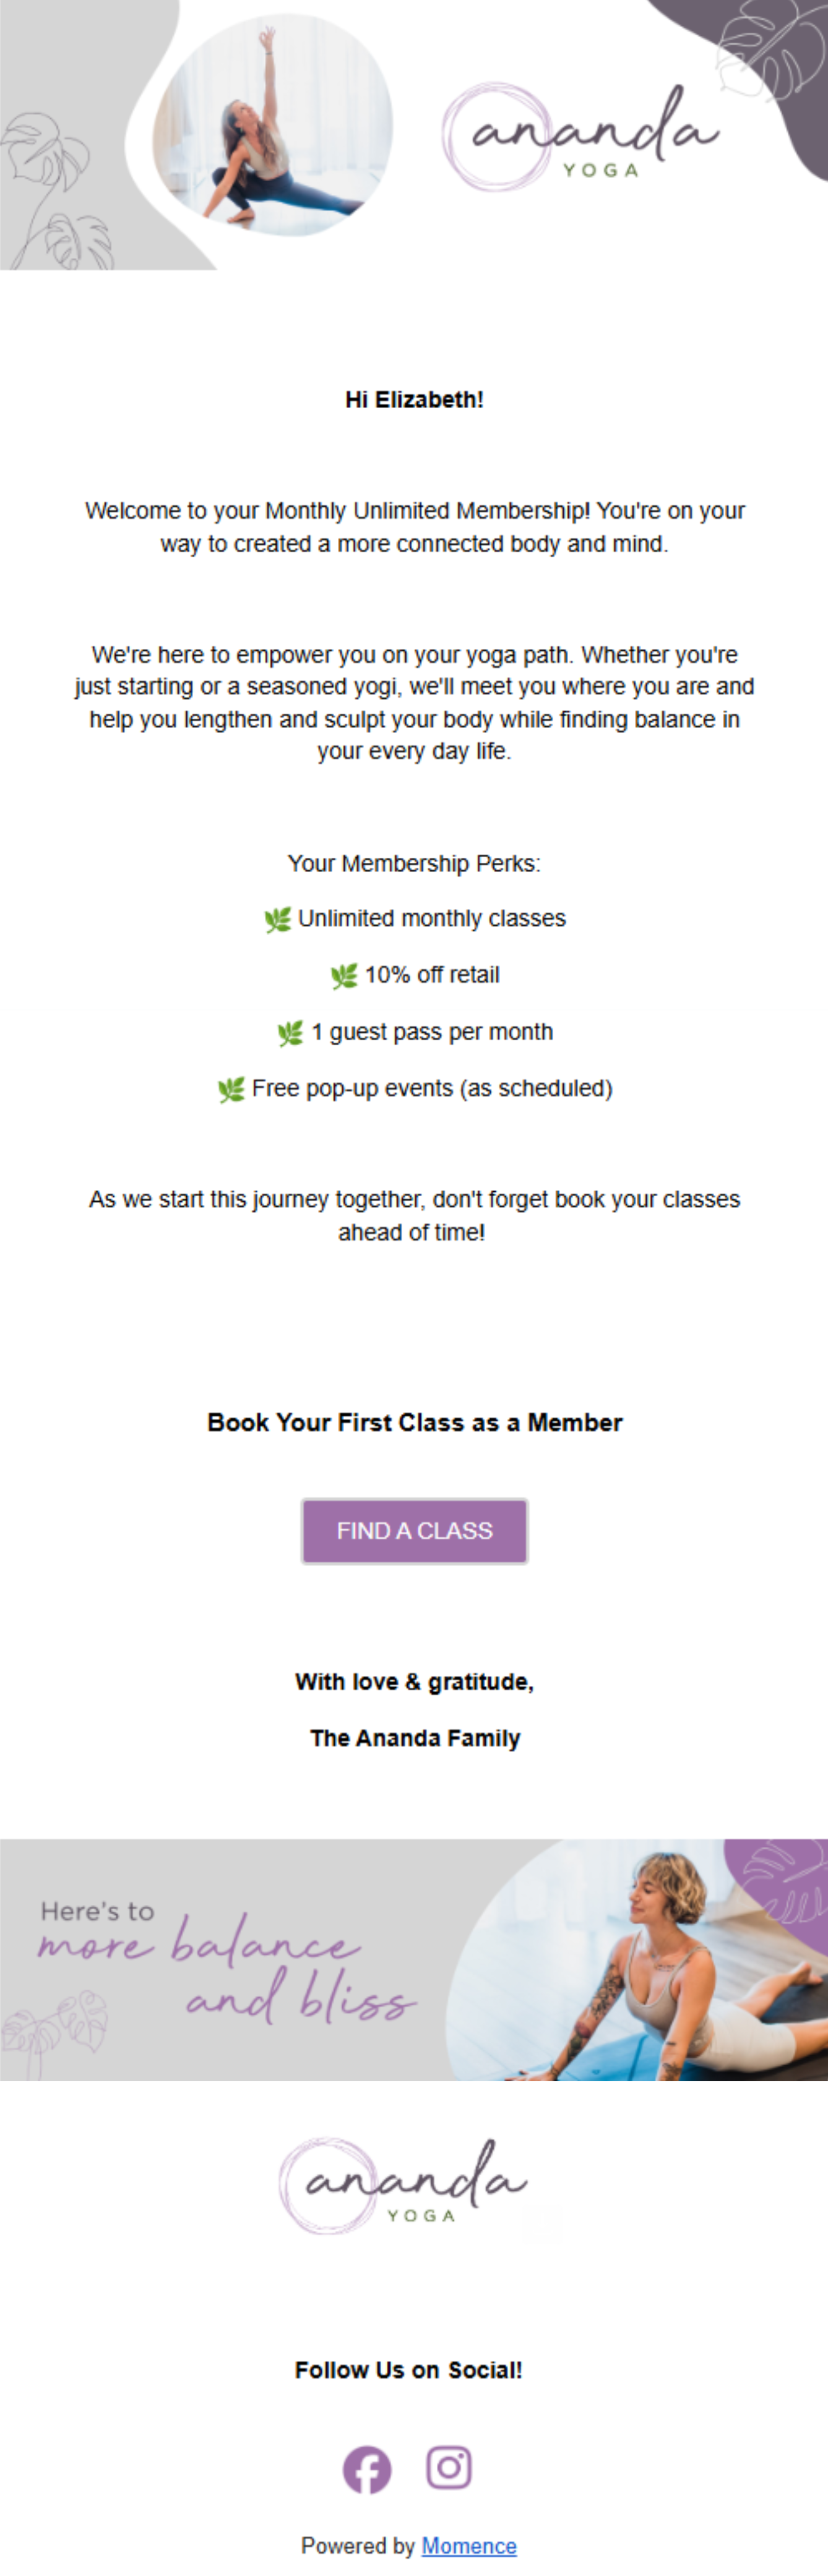Click the footer Ananda Yoga logo
This screenshot has height=2576, width=828.
tap(403, 2186)
